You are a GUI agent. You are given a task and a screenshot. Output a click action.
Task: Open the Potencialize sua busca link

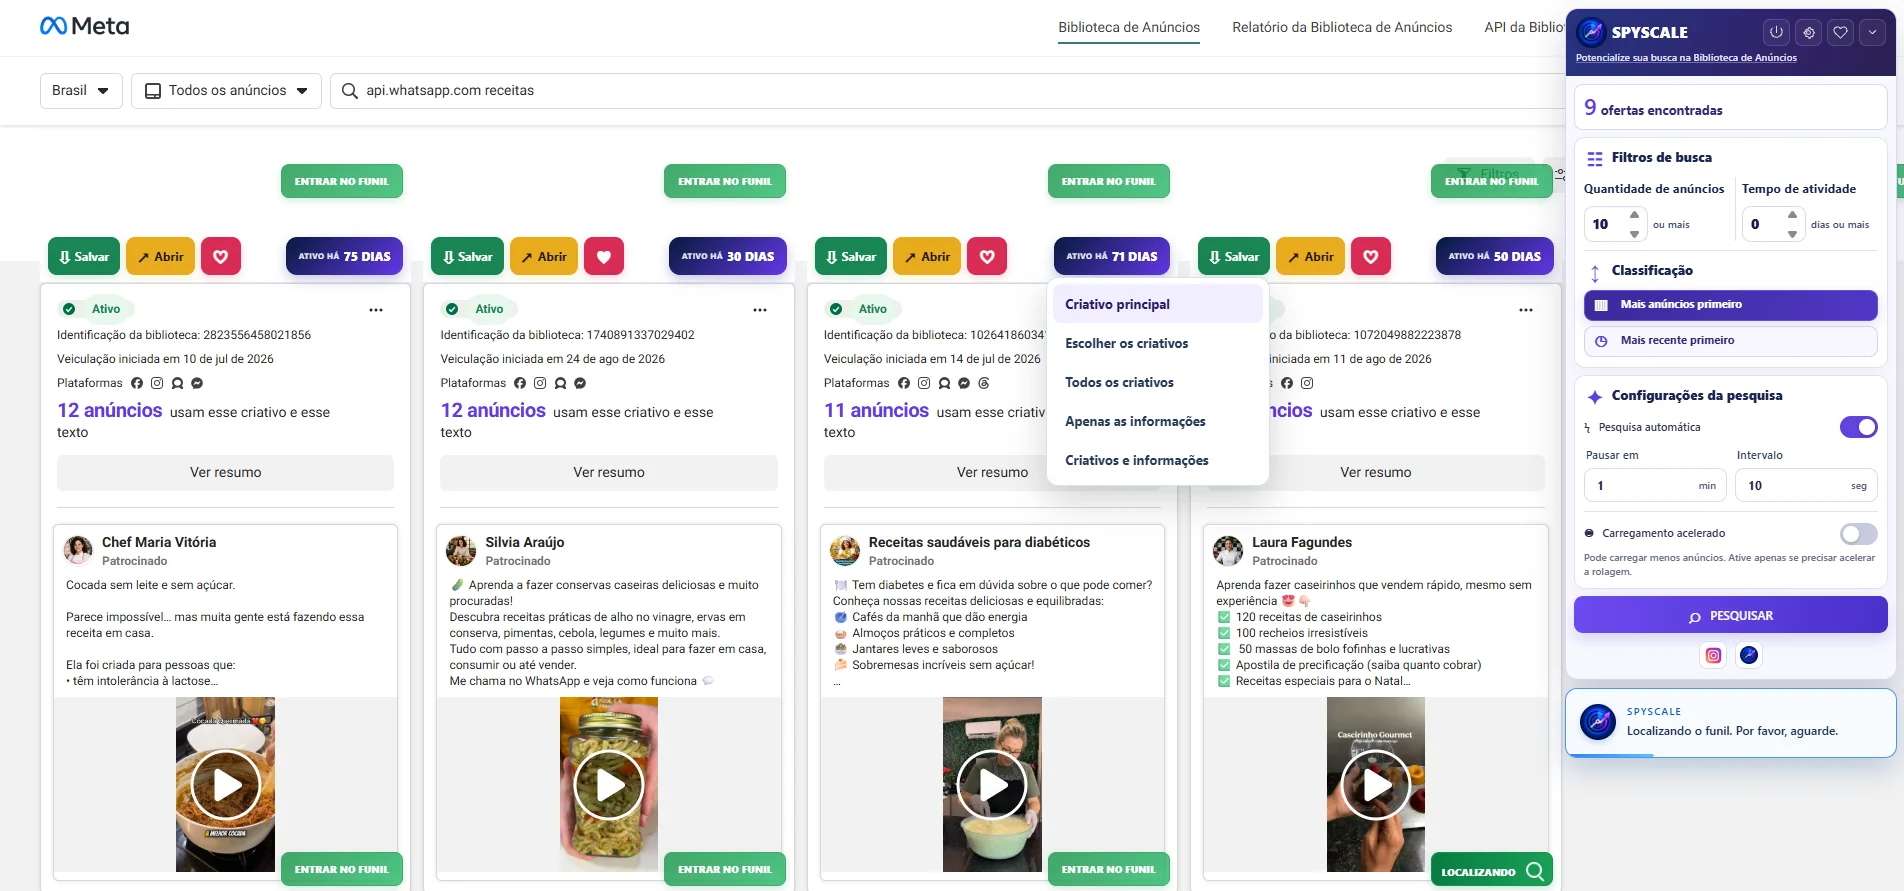point(1686,58)
